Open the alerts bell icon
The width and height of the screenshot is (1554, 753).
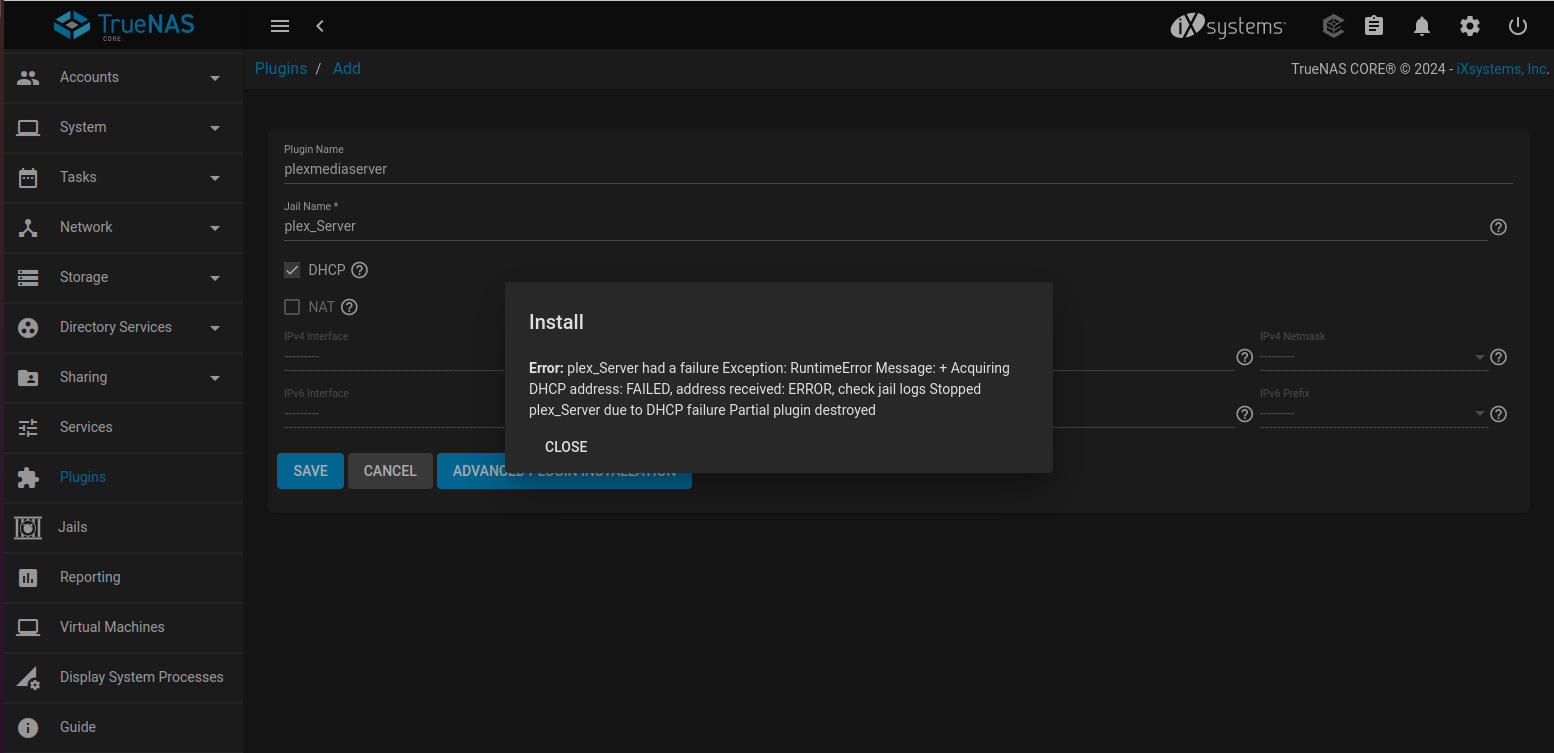(1422, 26)
